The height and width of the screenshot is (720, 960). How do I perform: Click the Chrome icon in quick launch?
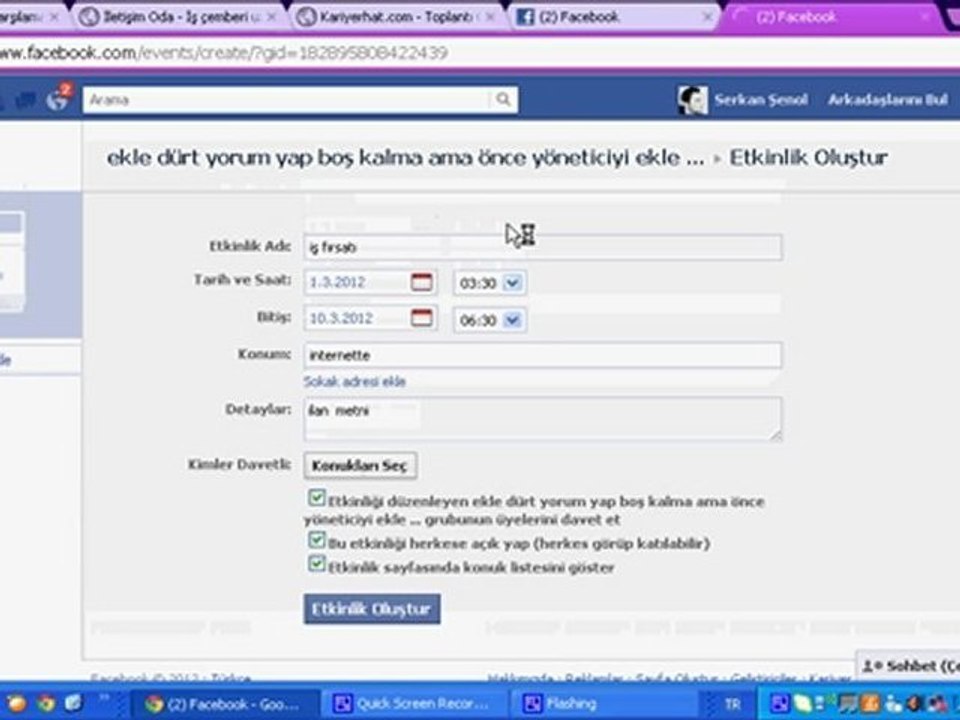coord(46,703)
